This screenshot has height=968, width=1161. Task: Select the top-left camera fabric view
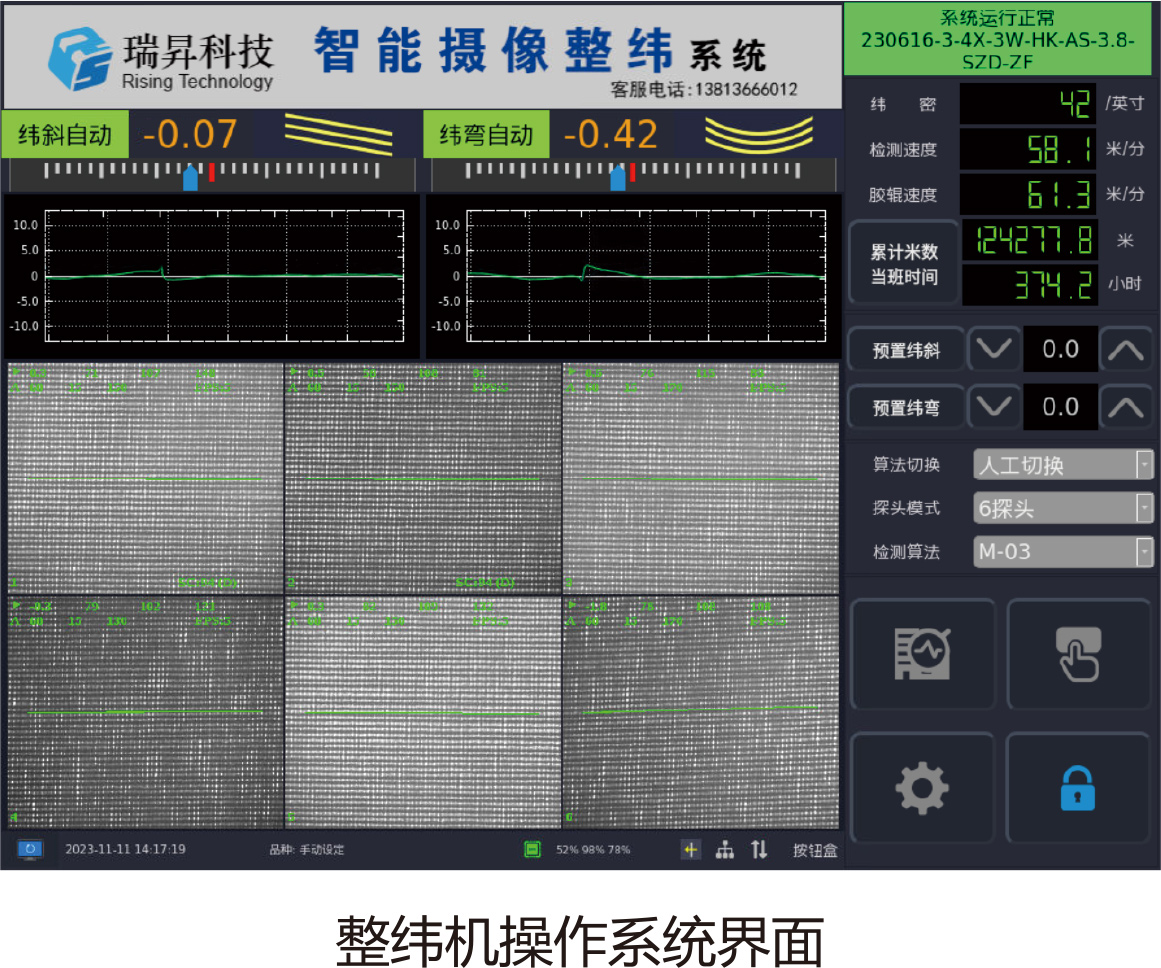click(x=145, y=479)
